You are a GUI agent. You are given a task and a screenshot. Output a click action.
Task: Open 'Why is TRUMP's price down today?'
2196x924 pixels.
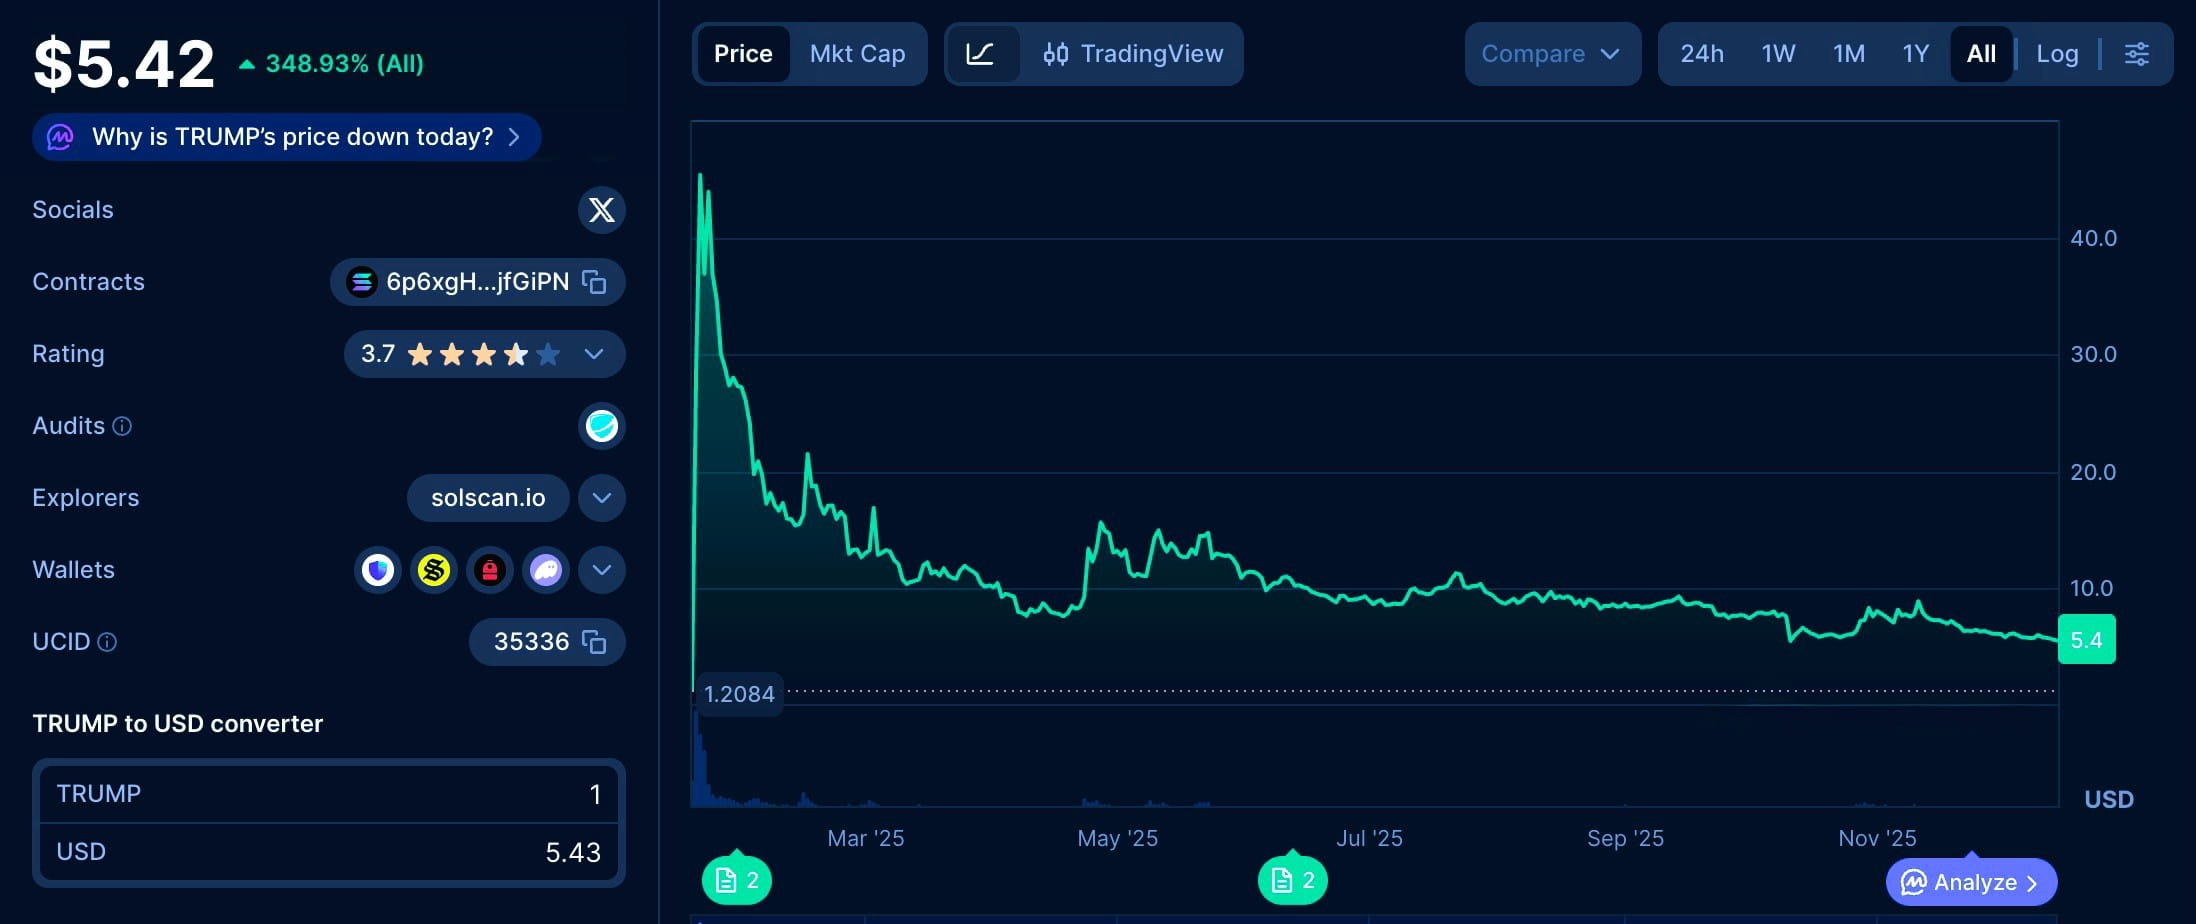287,137
